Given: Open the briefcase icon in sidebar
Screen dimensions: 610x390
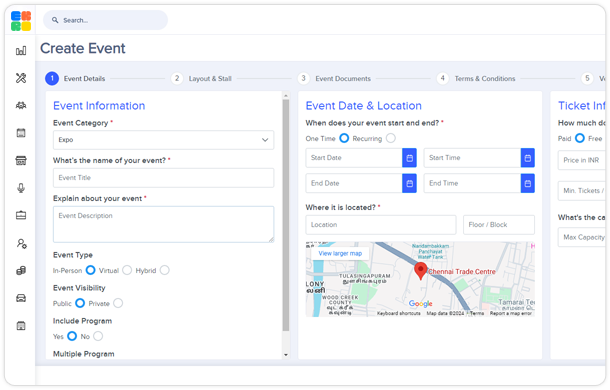Looking at the screenshot, I should point(21,215).
